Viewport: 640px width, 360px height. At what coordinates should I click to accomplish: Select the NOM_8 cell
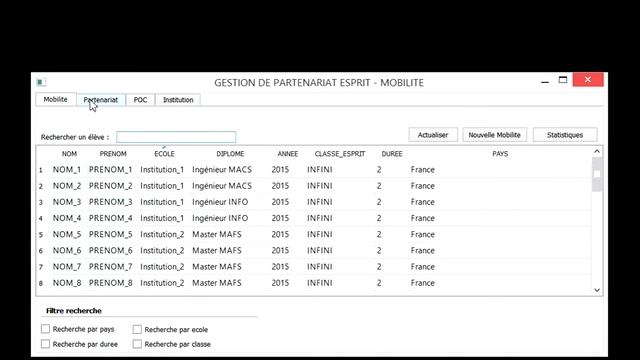(67, 282)
